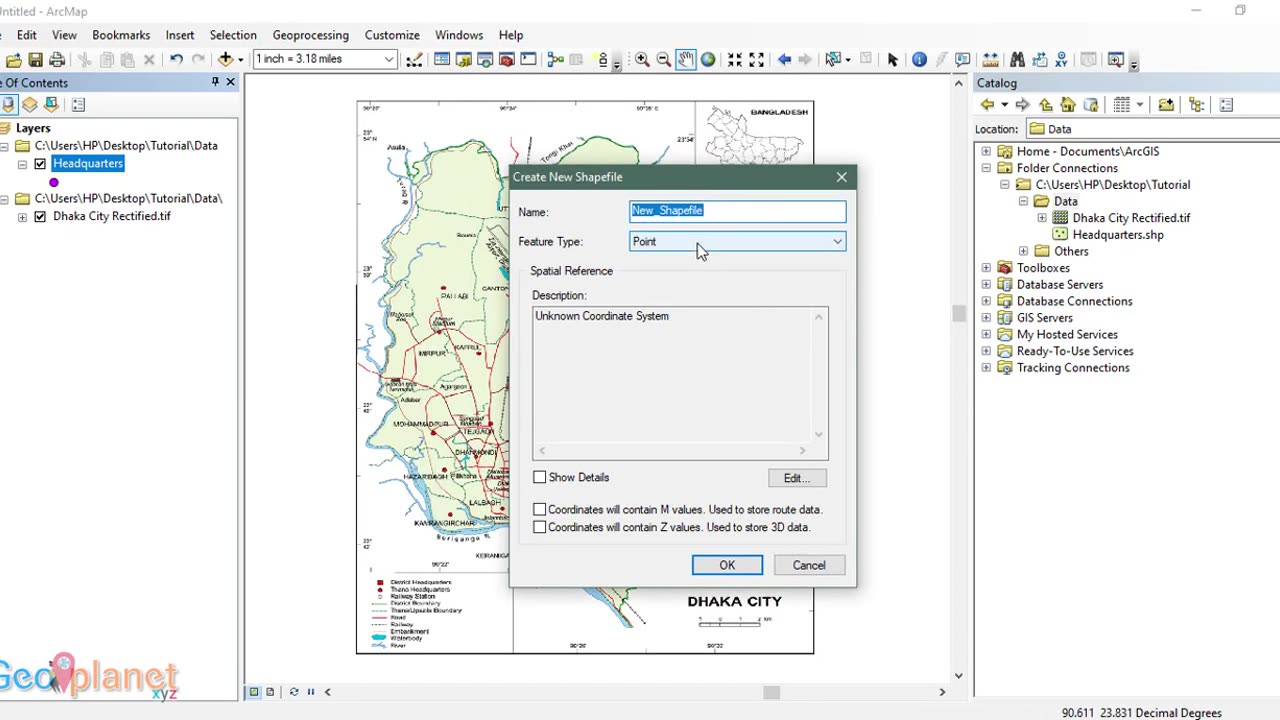Open the Feature Type dropdown
The height and width of the screenshot is (720, 1280).
pos(738,241)
